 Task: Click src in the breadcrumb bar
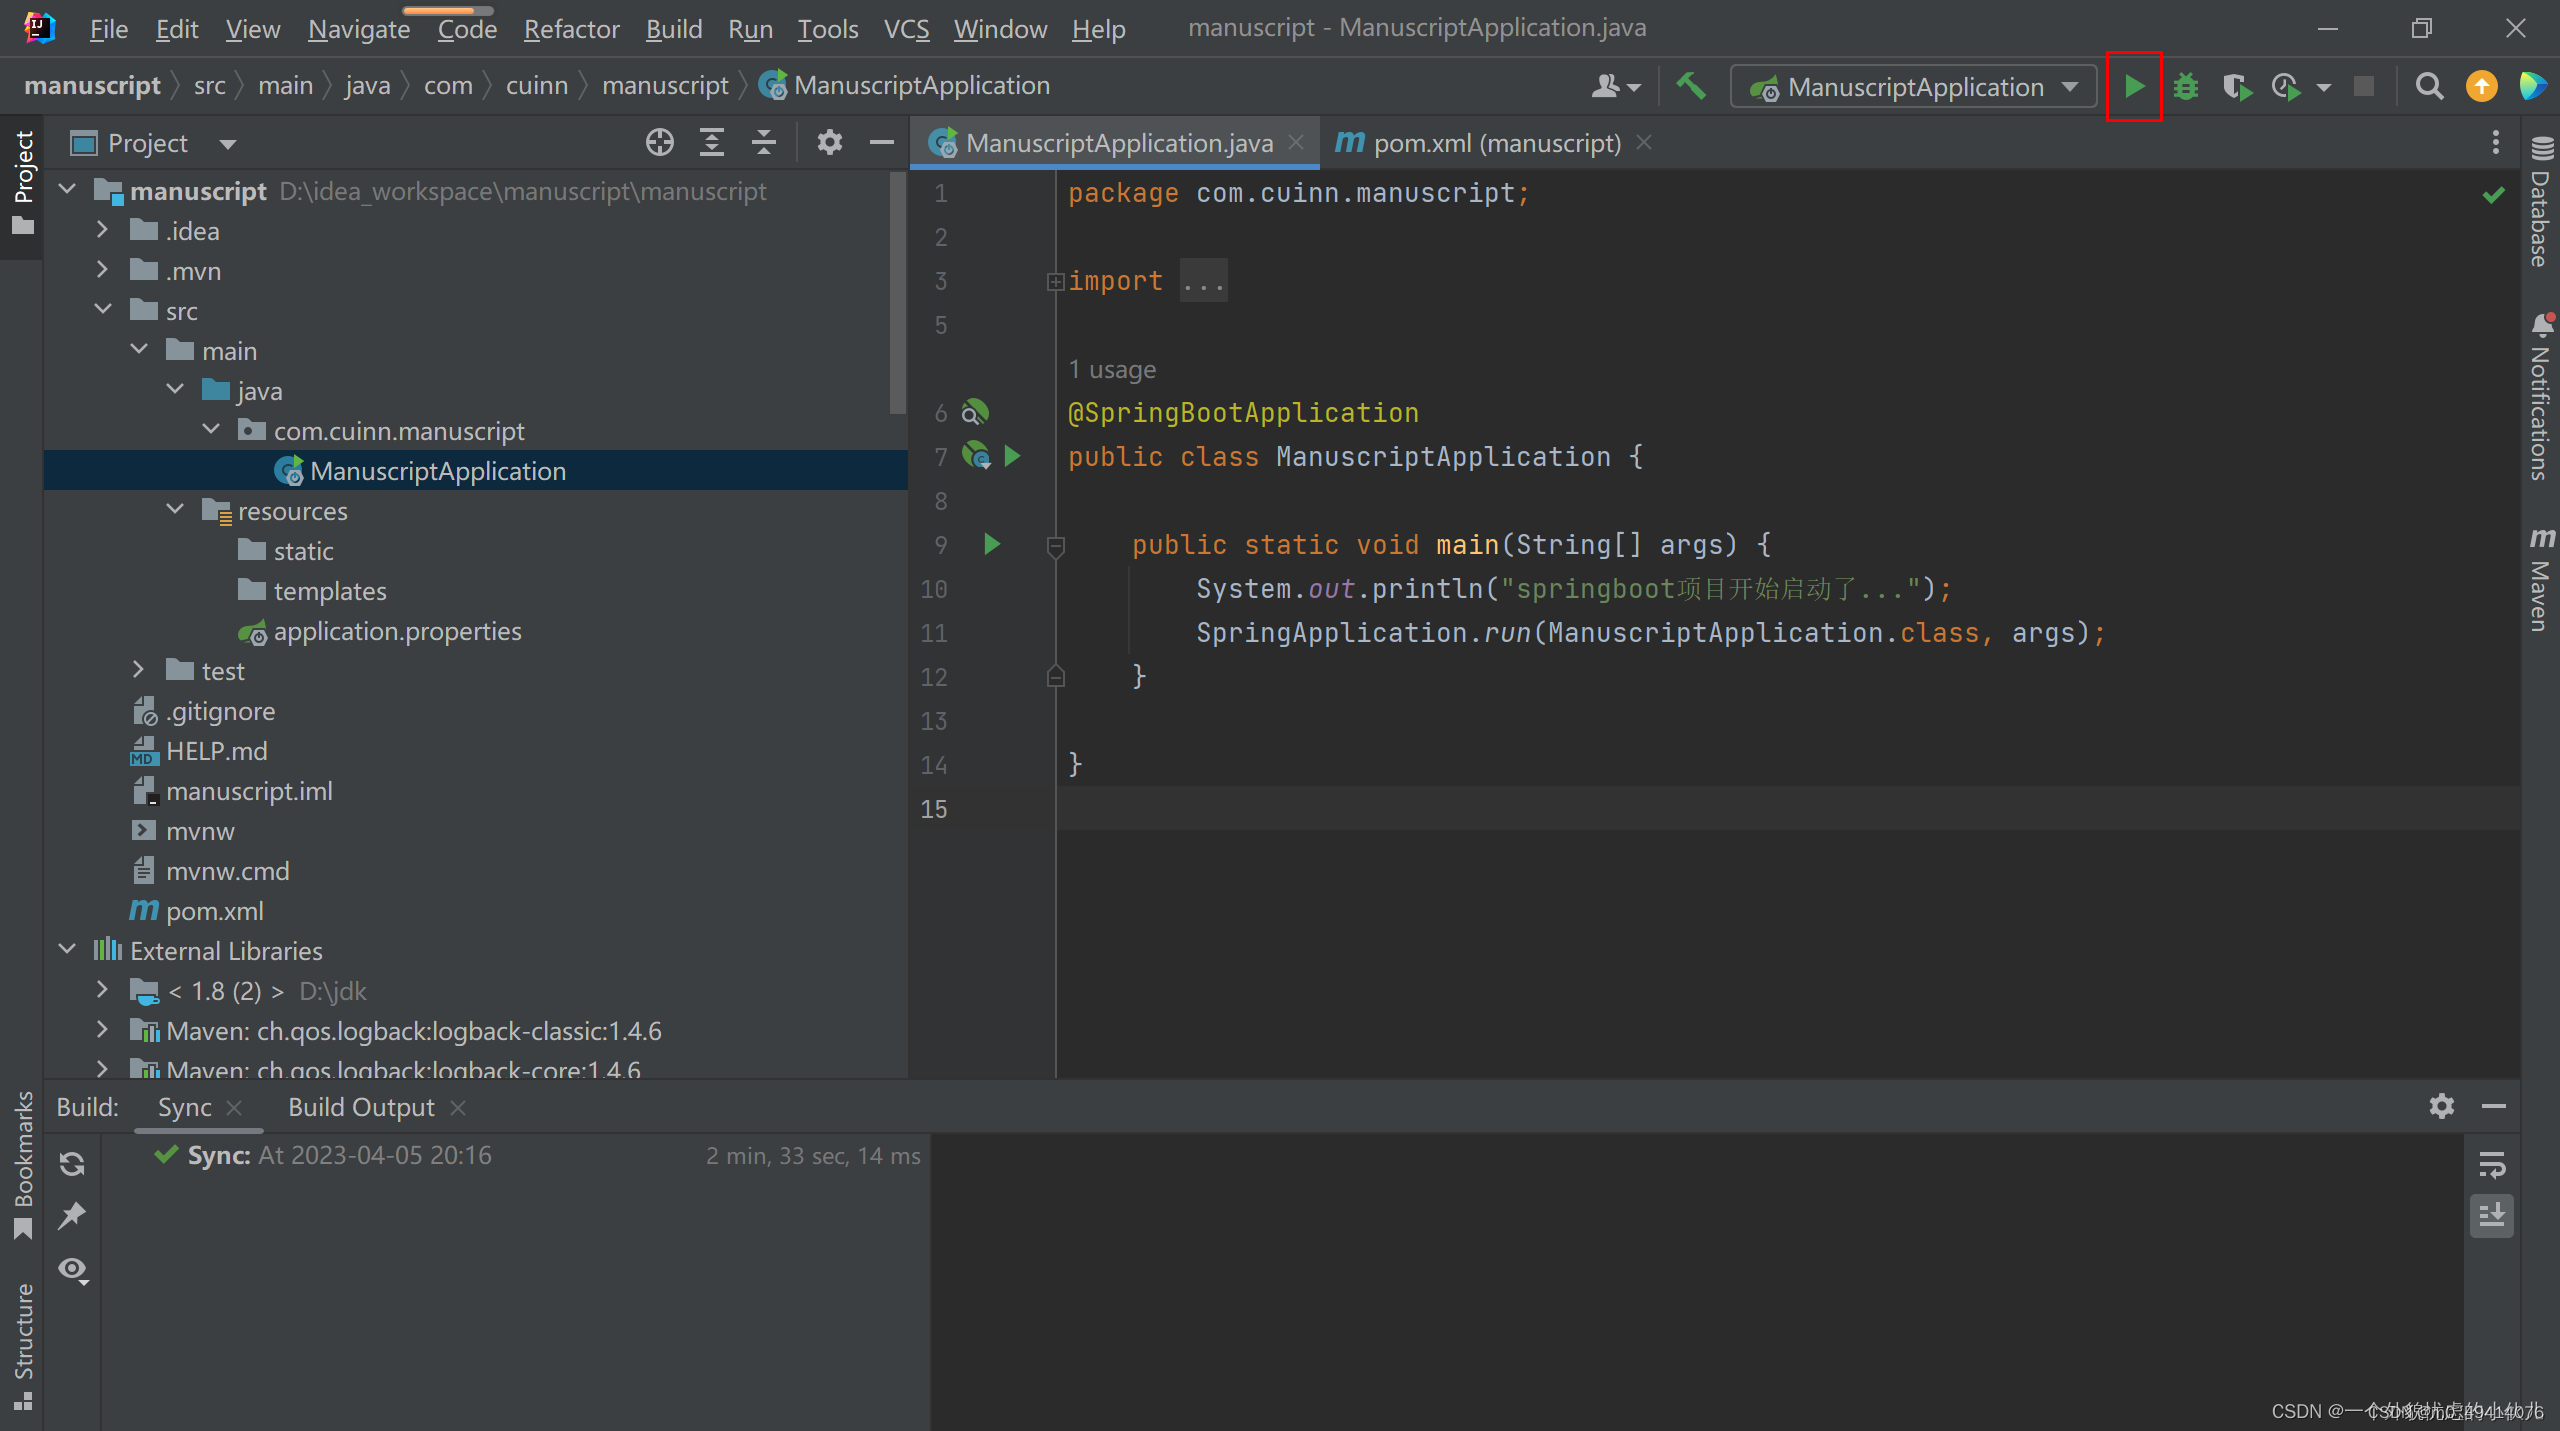point(210,86)
